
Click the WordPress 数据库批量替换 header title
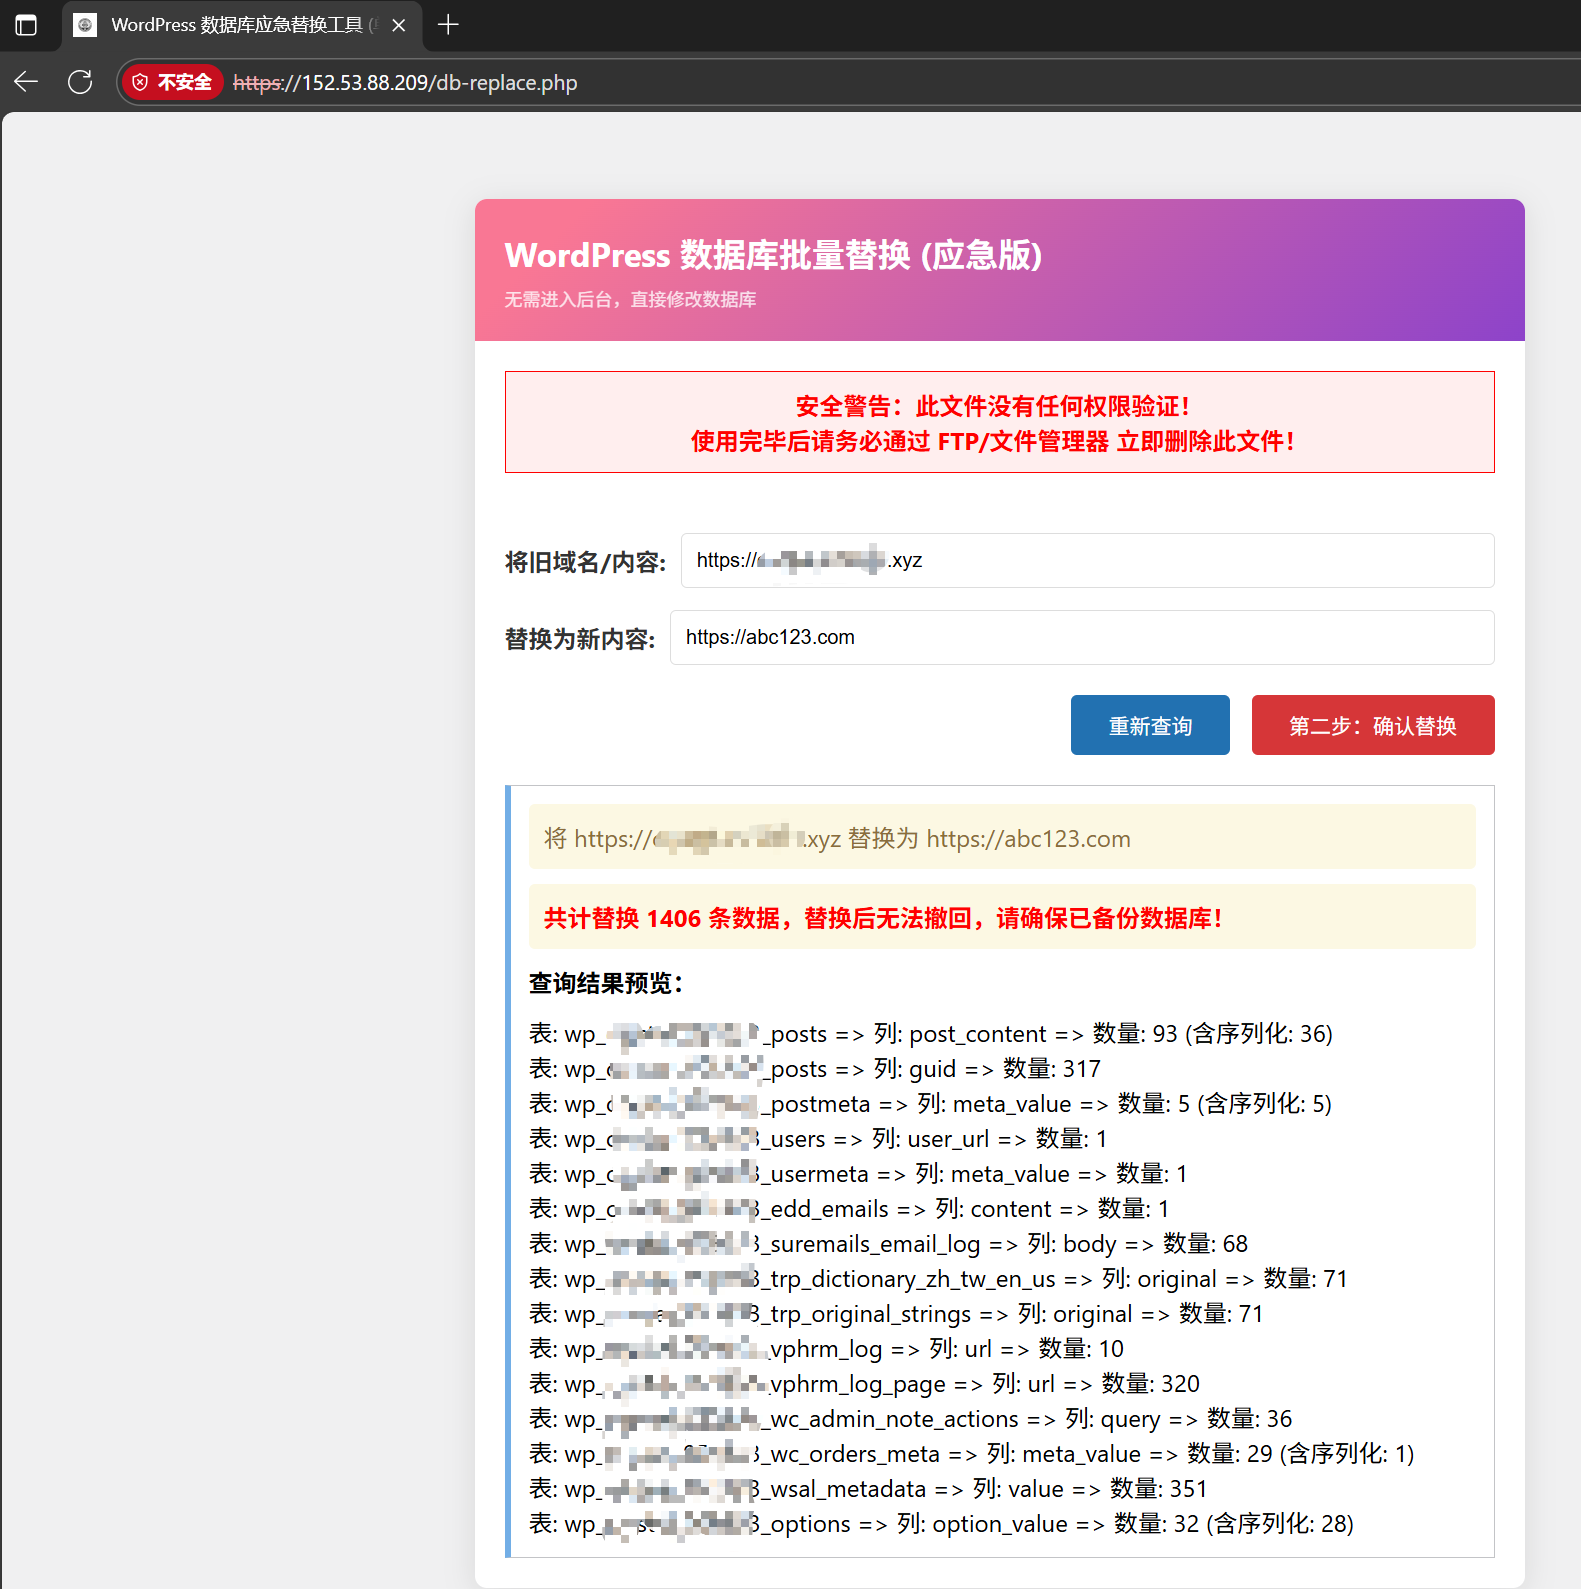[x=773, y=255]
